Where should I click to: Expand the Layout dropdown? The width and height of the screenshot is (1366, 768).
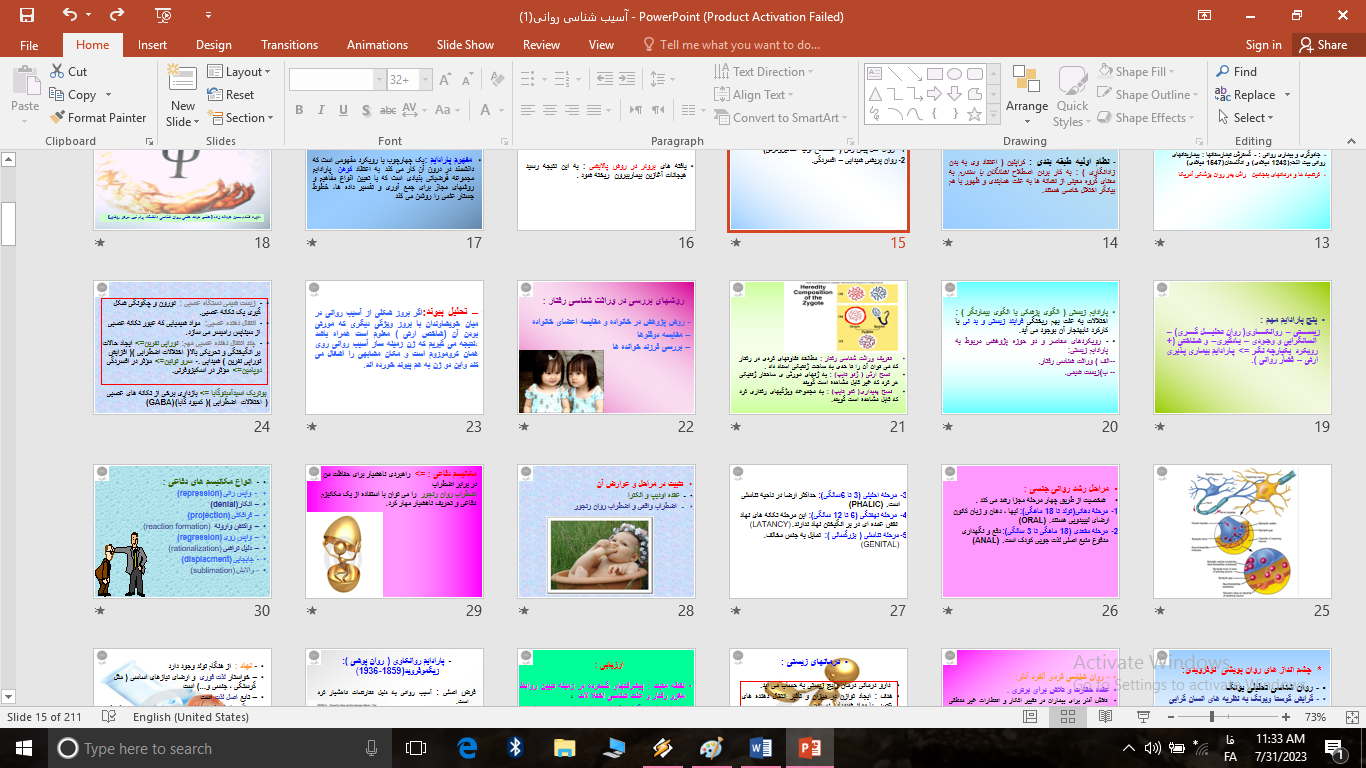point(243,72)
